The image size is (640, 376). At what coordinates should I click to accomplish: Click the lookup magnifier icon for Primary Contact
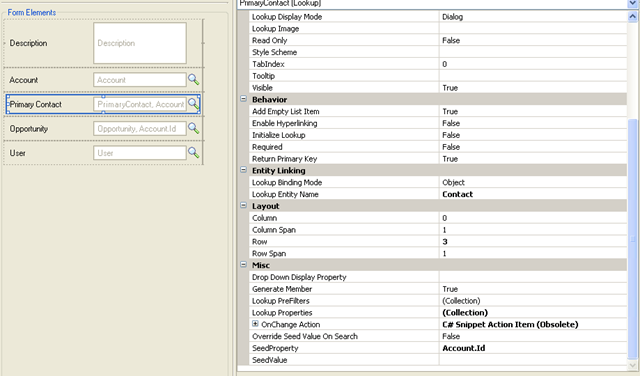point(193,104)
